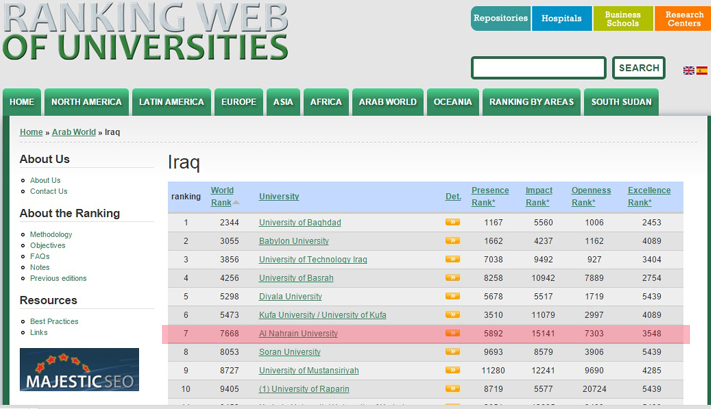Viewport: 711px width, 409px height.
Task: Open the EUROPE menu tab
Action: [x=239, y=102]
